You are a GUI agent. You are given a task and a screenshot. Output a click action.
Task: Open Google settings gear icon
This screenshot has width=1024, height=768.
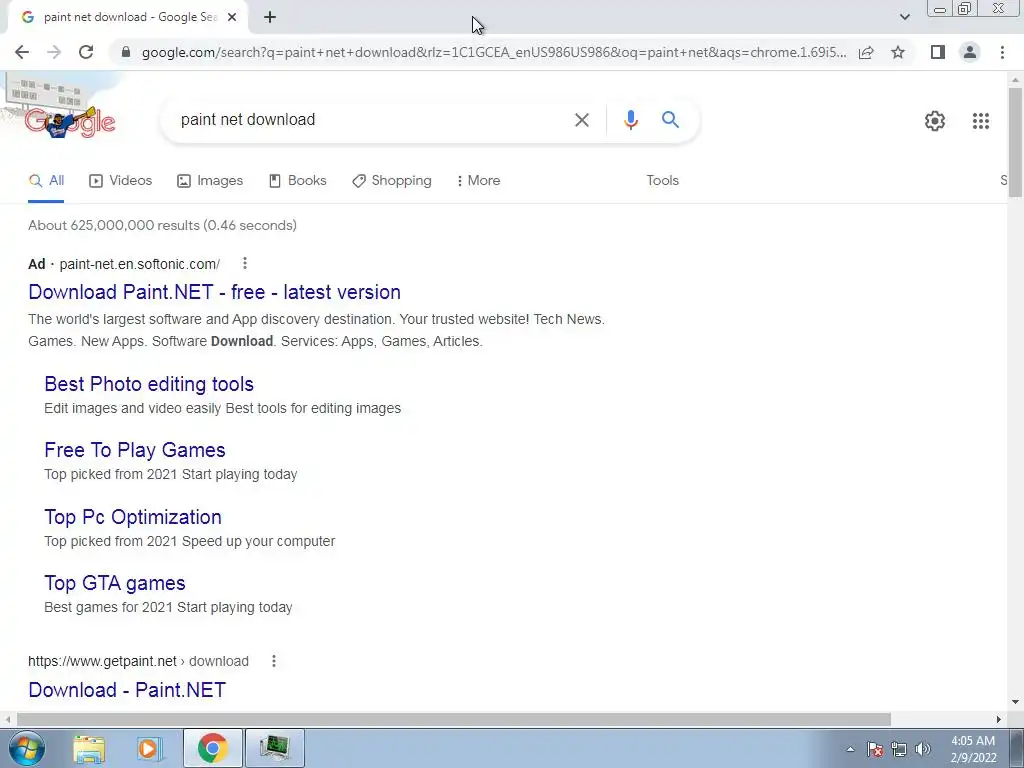click(935, 121)
